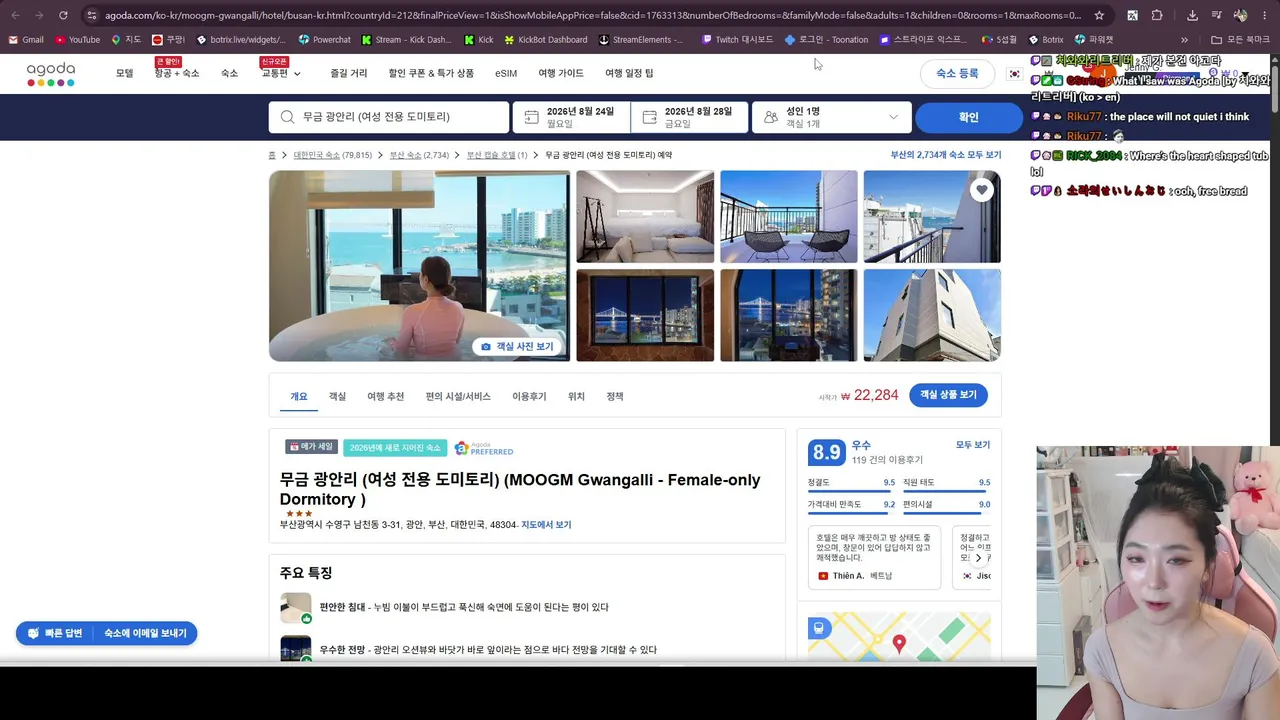Click the check-in calendar icon
Viewport: 1280px width, 720px height.
click(x=530, y=117)
